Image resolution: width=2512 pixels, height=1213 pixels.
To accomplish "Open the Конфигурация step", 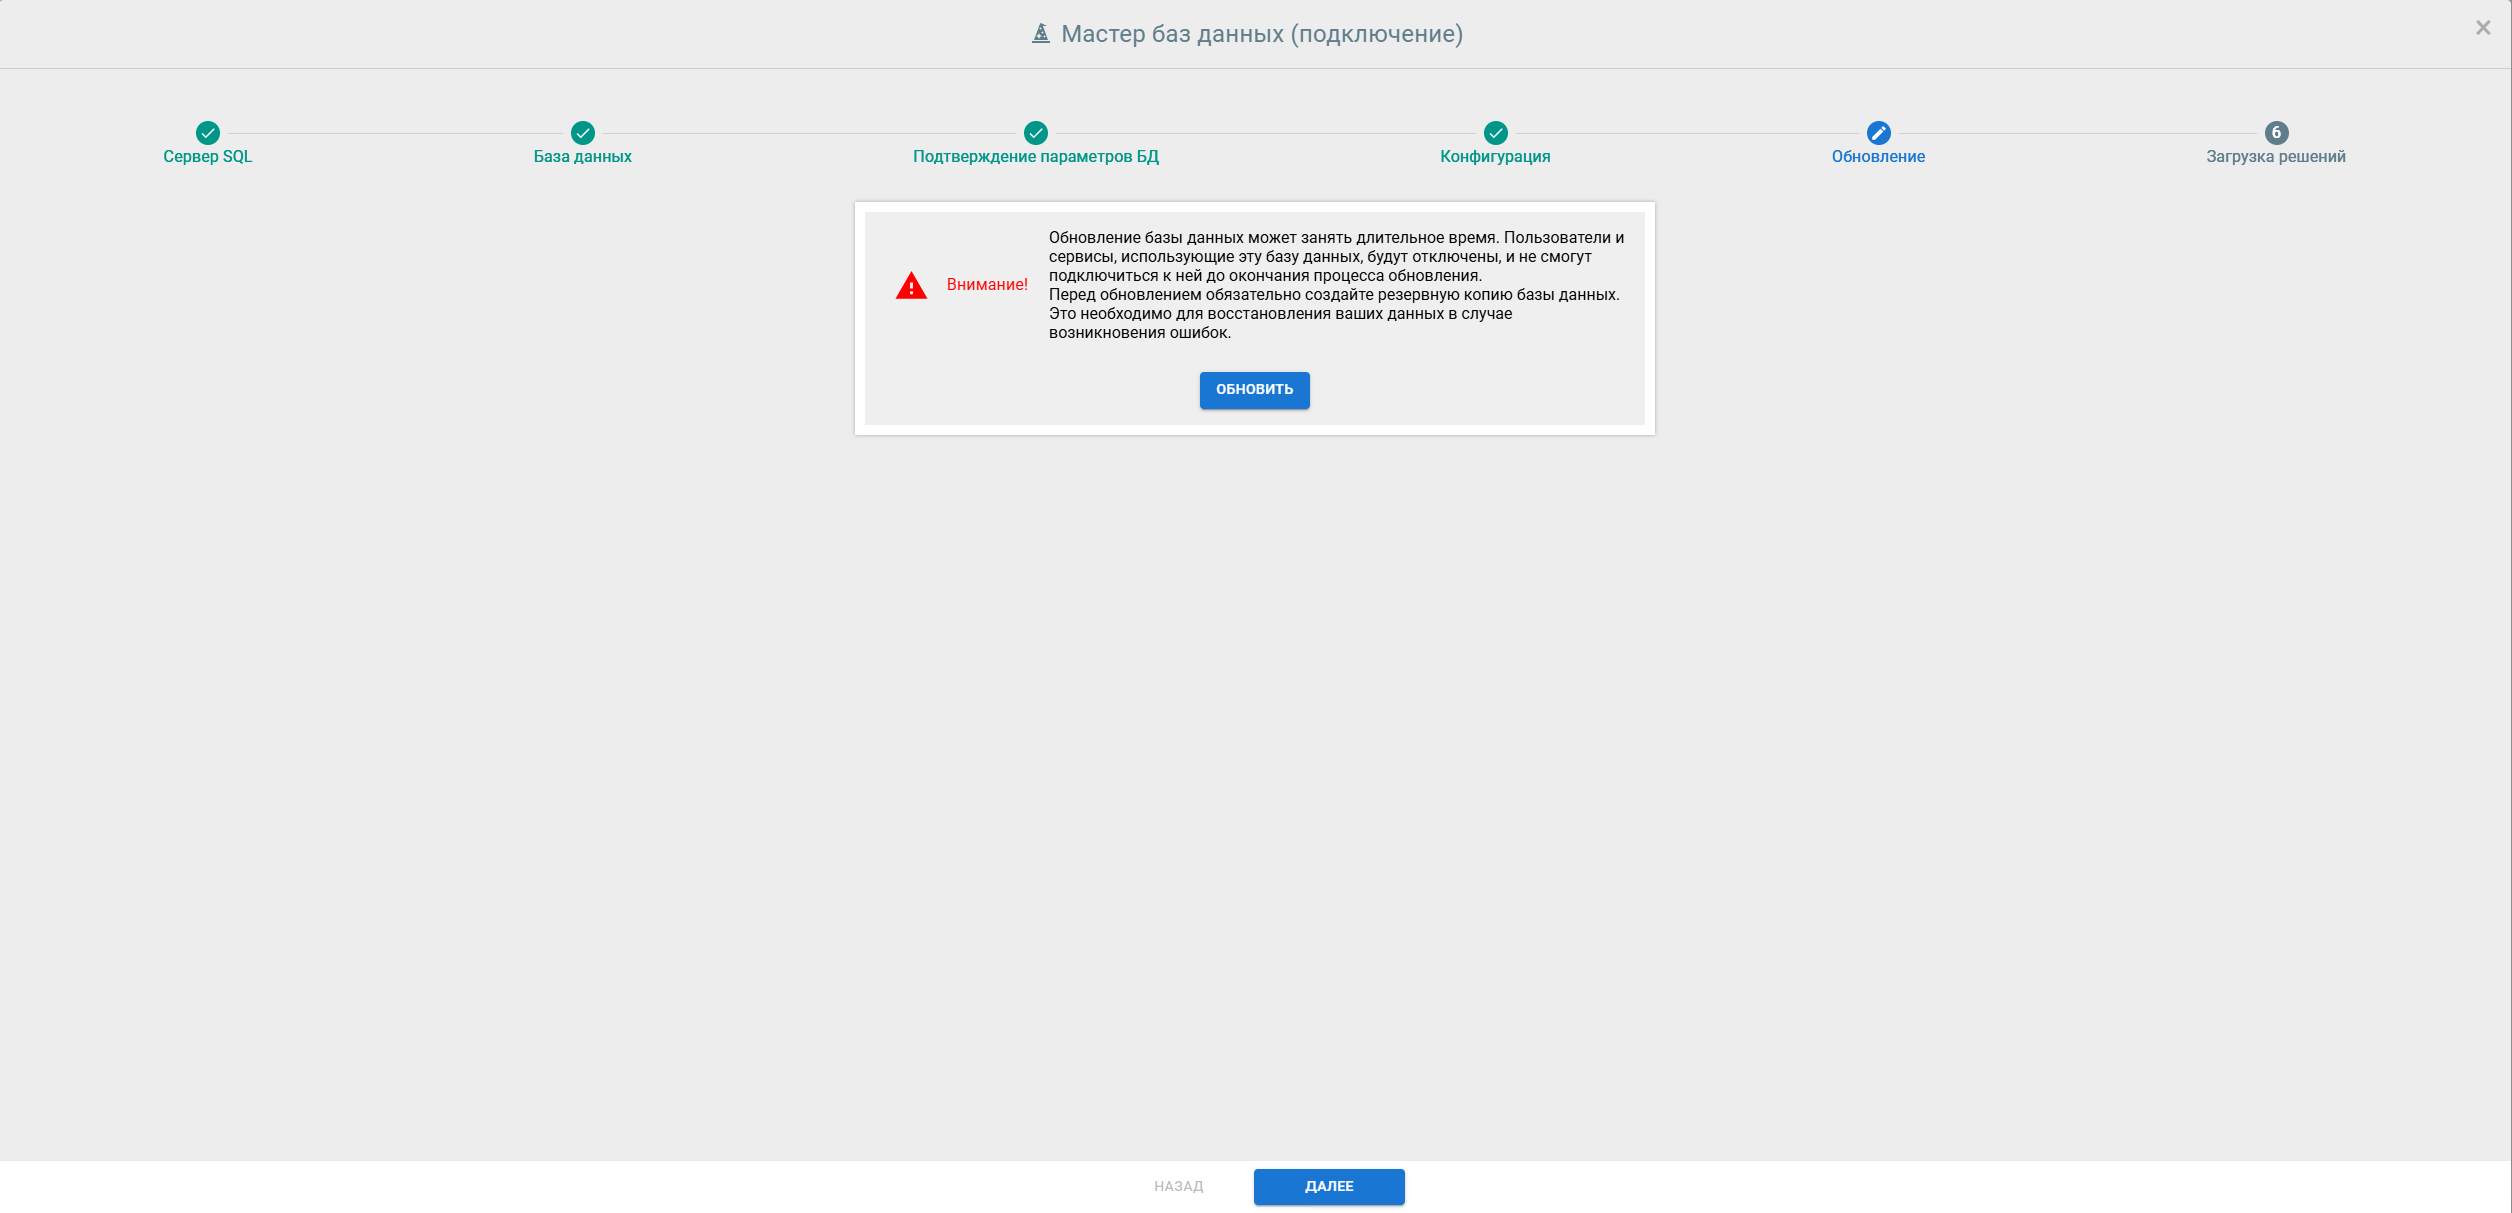I will coord(1494,156).
